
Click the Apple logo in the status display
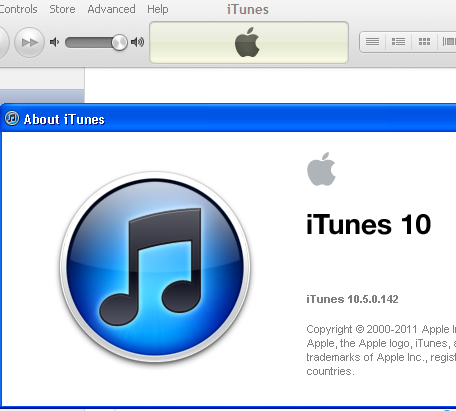(x=247, y=42)
